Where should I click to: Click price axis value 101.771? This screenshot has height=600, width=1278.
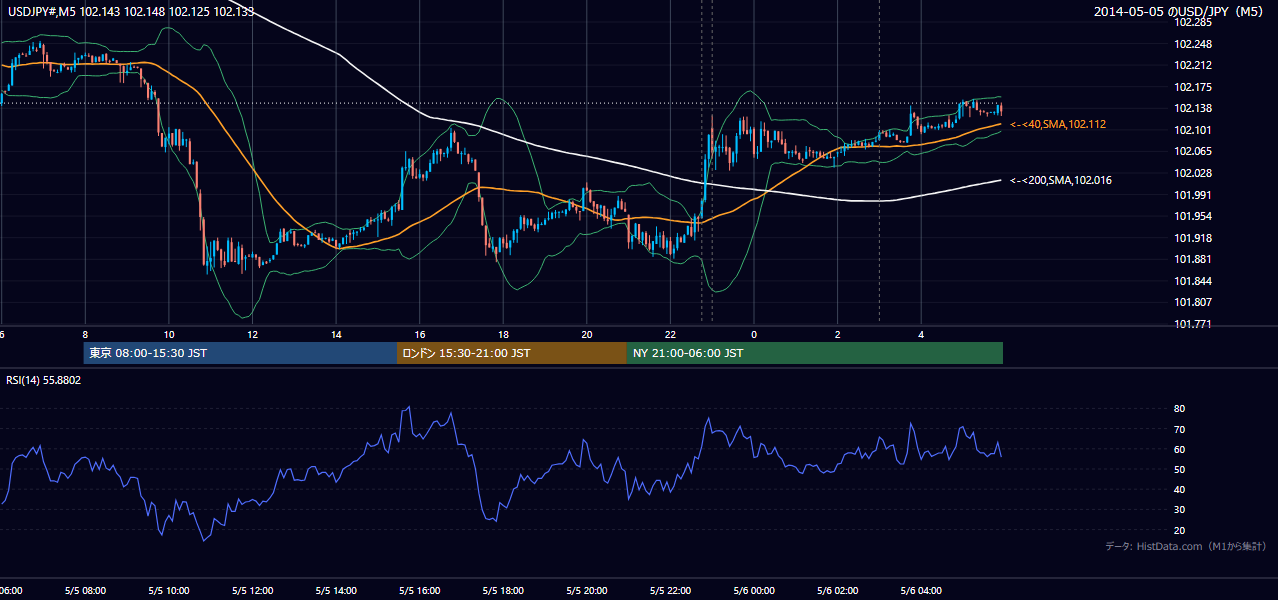point(1192,324)
